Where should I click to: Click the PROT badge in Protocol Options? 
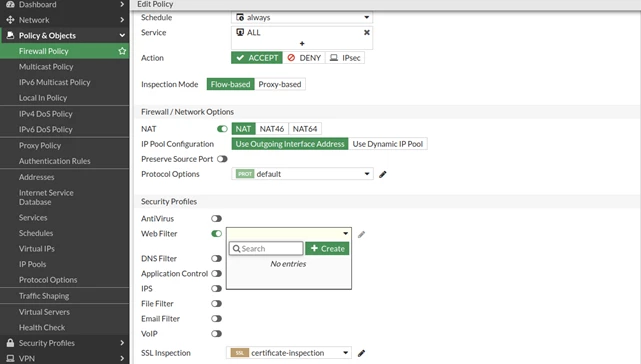point(245,174)
